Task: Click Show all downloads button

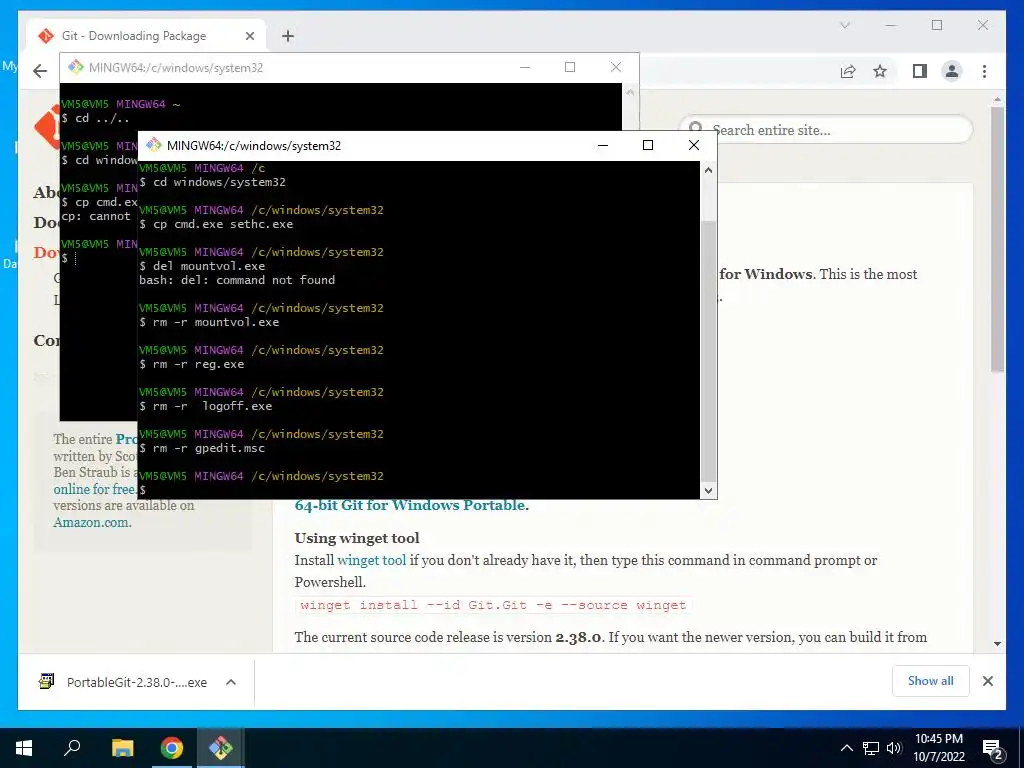Action: pos(931,681)
